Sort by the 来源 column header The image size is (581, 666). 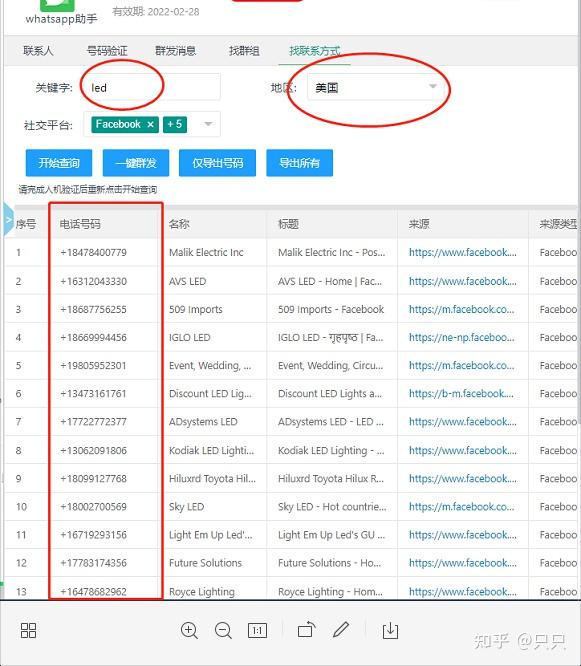(419, 224)
